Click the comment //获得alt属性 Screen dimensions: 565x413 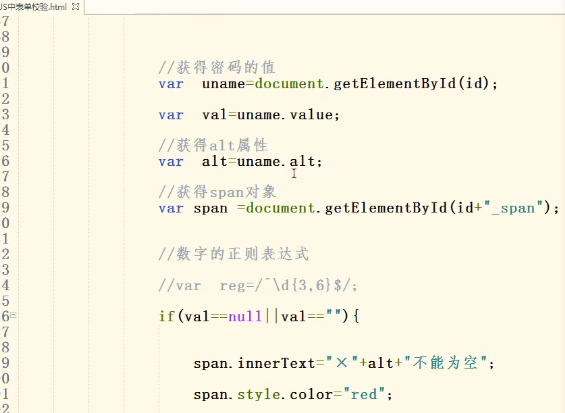coord(213,145)
